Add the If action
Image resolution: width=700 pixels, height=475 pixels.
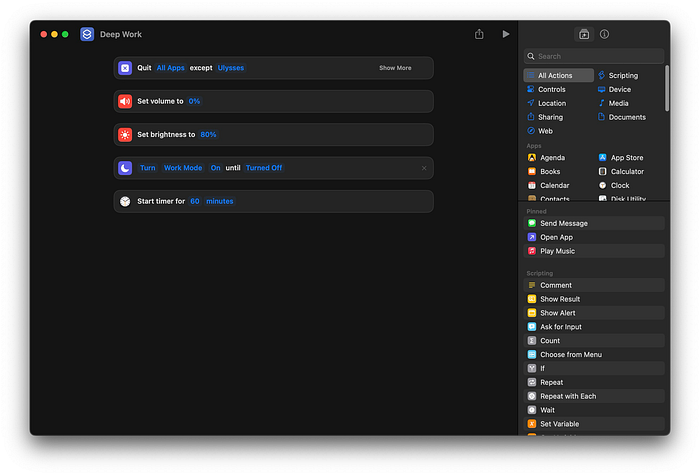point(594,368)
